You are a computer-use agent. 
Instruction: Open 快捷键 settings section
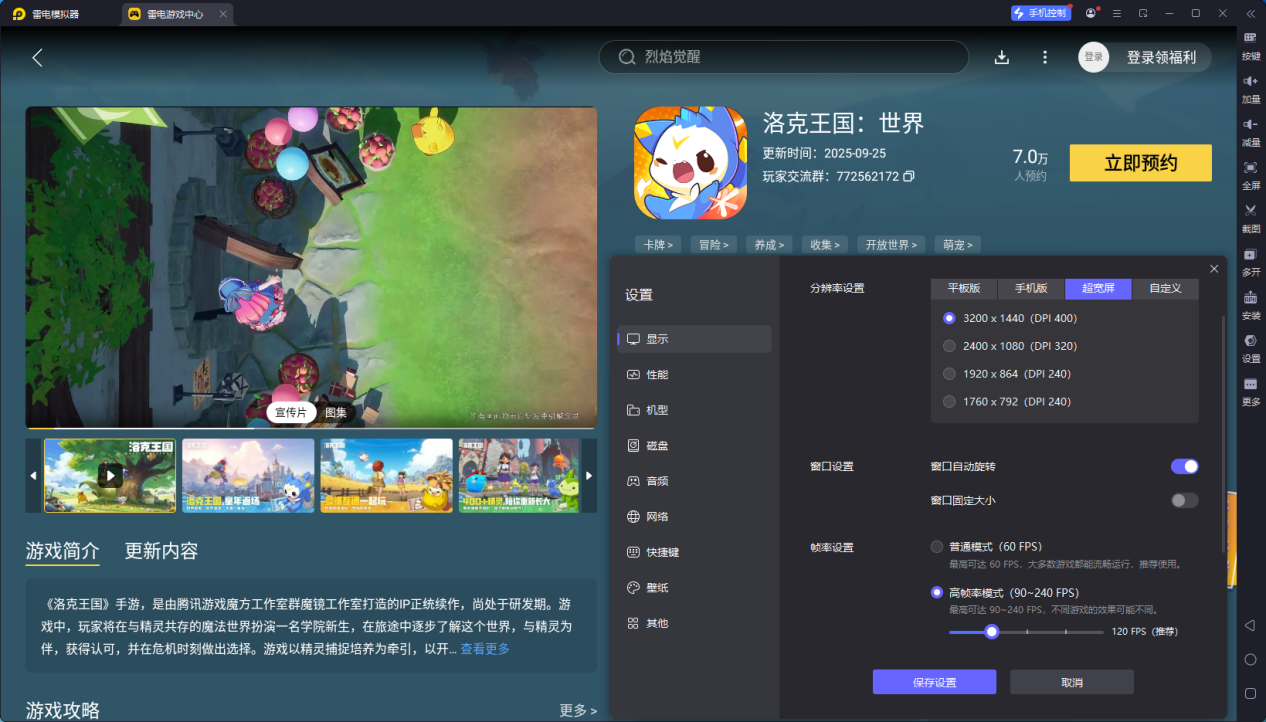[x=694, y=552]
